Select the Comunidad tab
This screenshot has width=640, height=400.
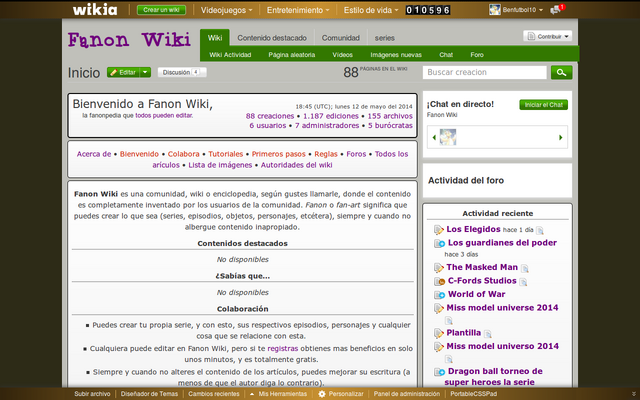340,38
